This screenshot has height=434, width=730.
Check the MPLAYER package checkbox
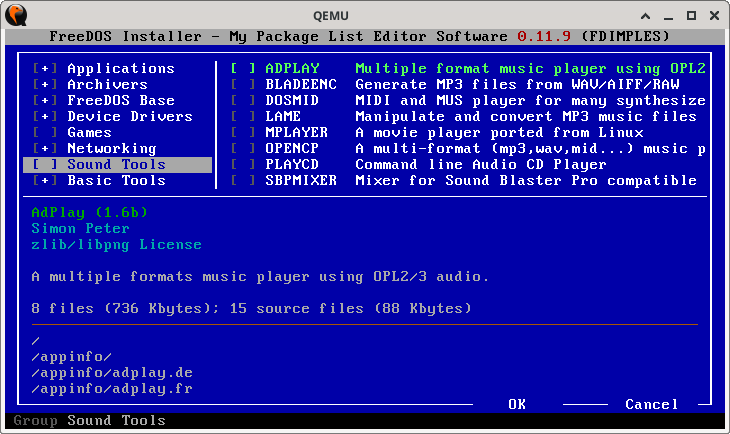(243, 132)
